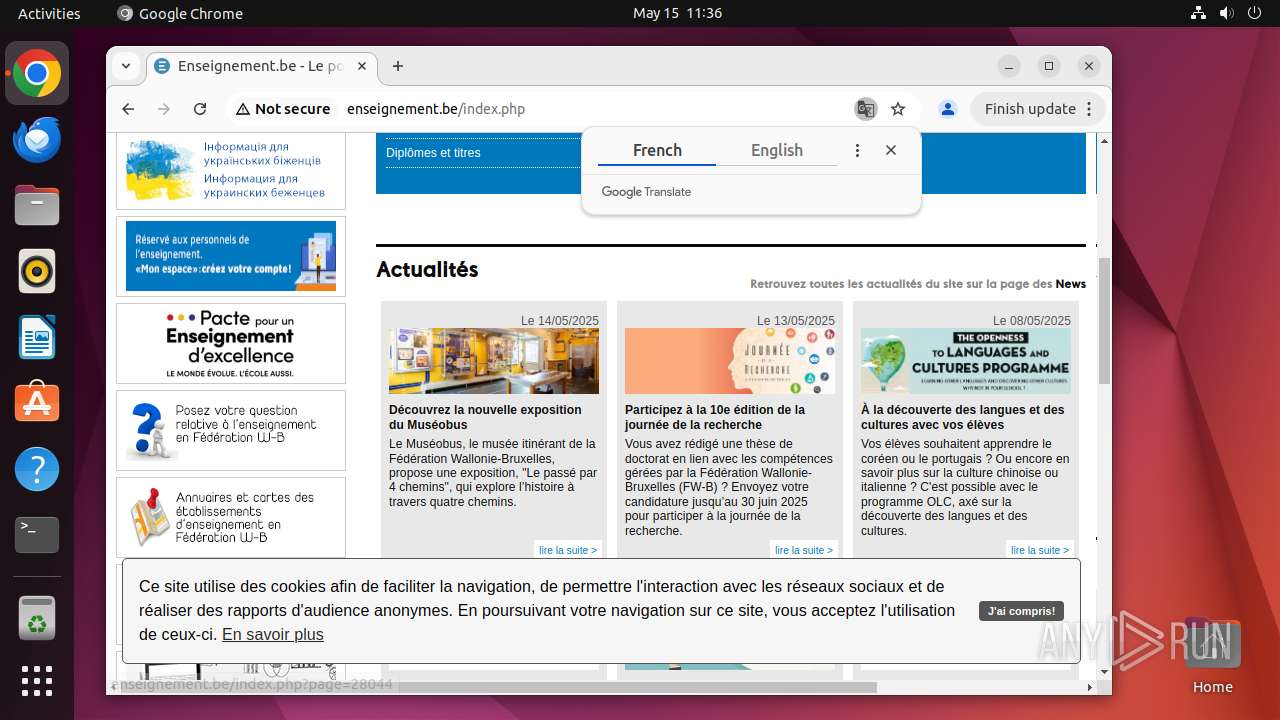Click Finish update button

1038,109
